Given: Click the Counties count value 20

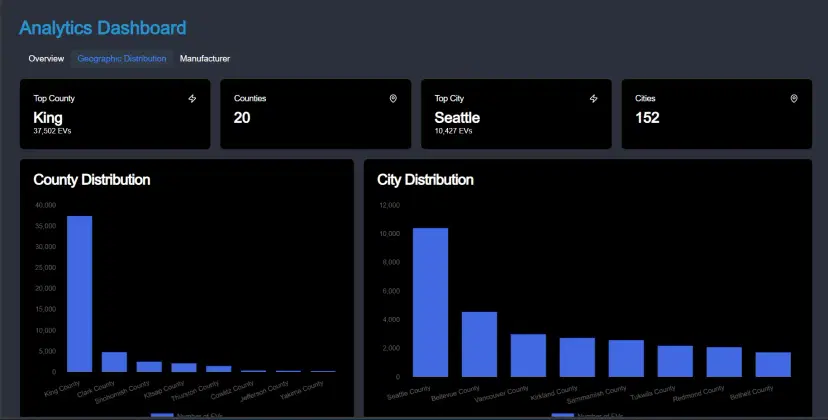Looking at the screenshot, I should 242,118.
